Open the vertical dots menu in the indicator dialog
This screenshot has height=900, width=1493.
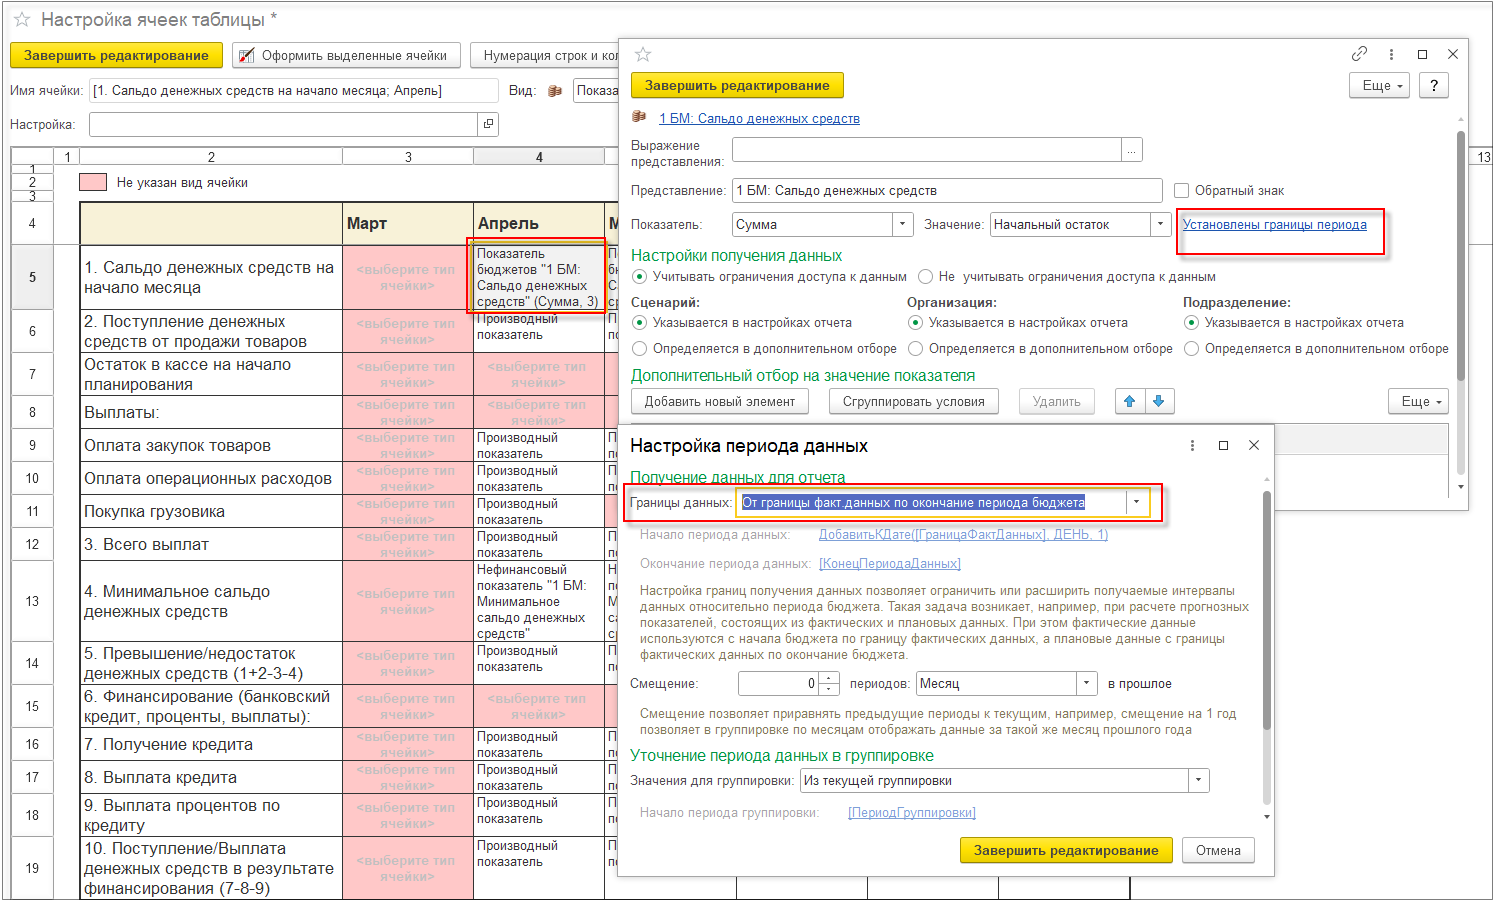click(x=1391, y=54)
